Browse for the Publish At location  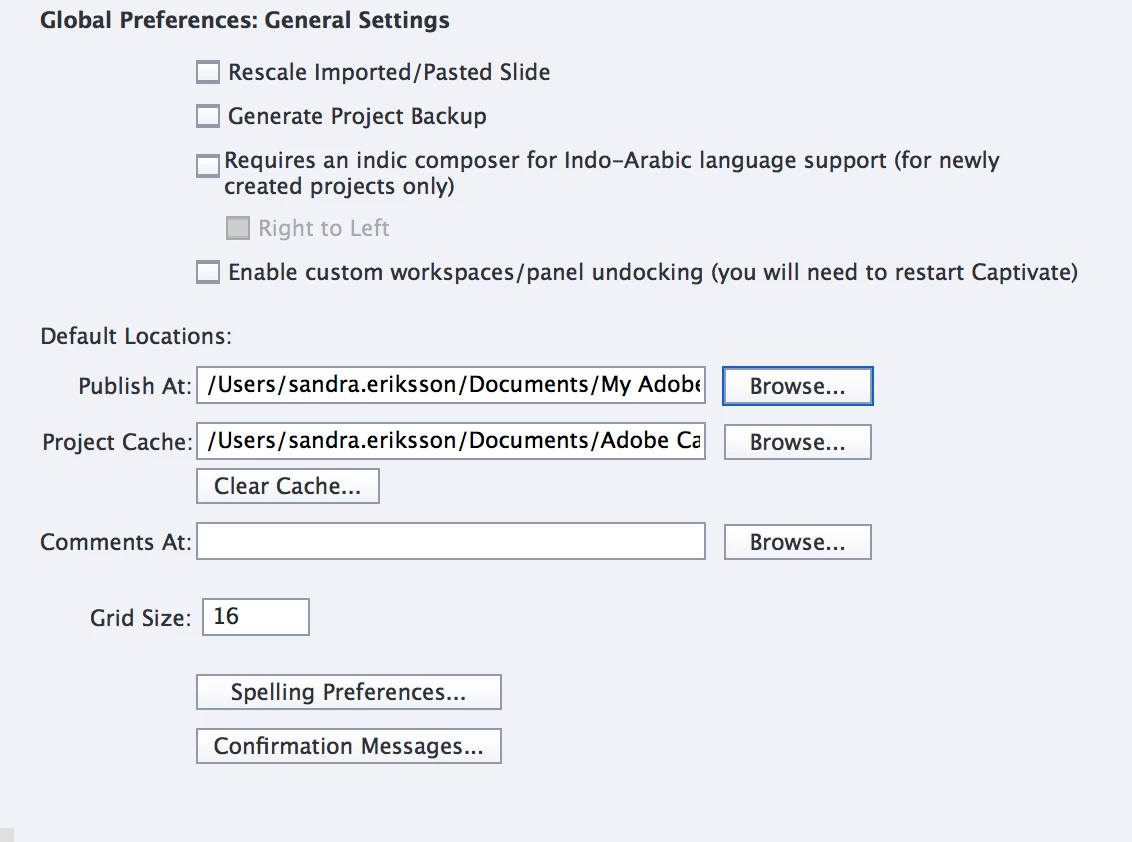[x=797, y=386]
